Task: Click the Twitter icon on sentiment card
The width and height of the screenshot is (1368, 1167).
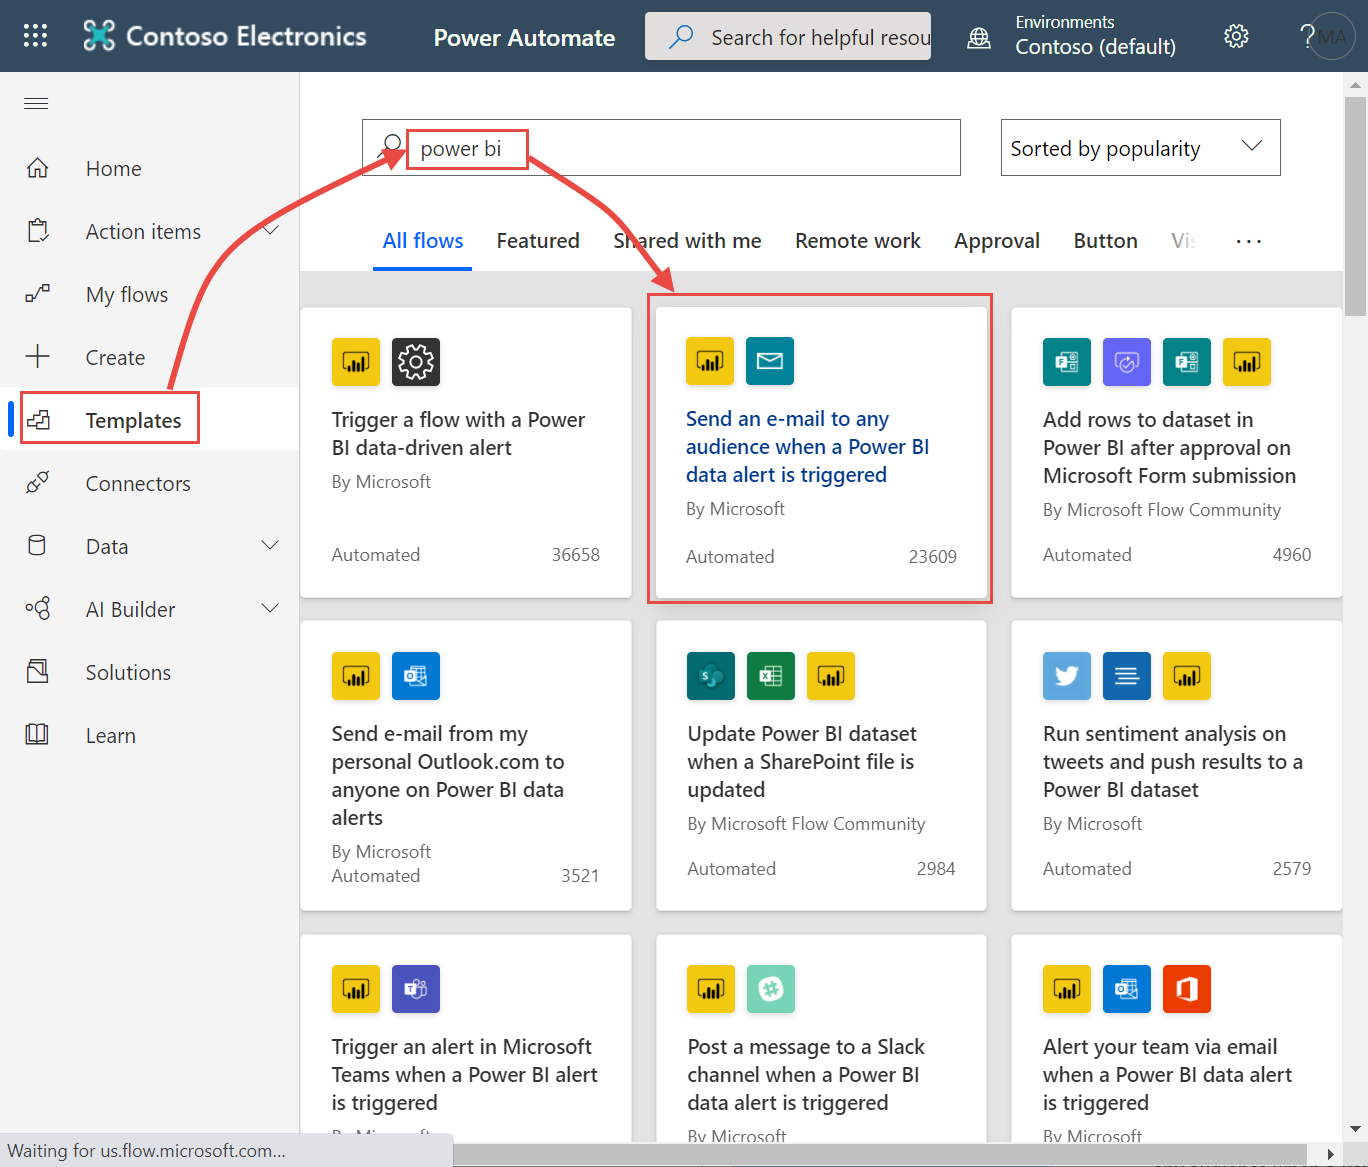Action: [x=1066, y=676]
